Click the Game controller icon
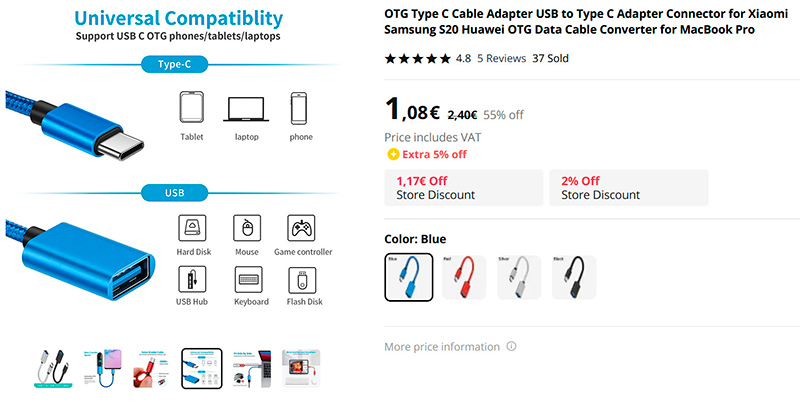 [x=301, y=227]
